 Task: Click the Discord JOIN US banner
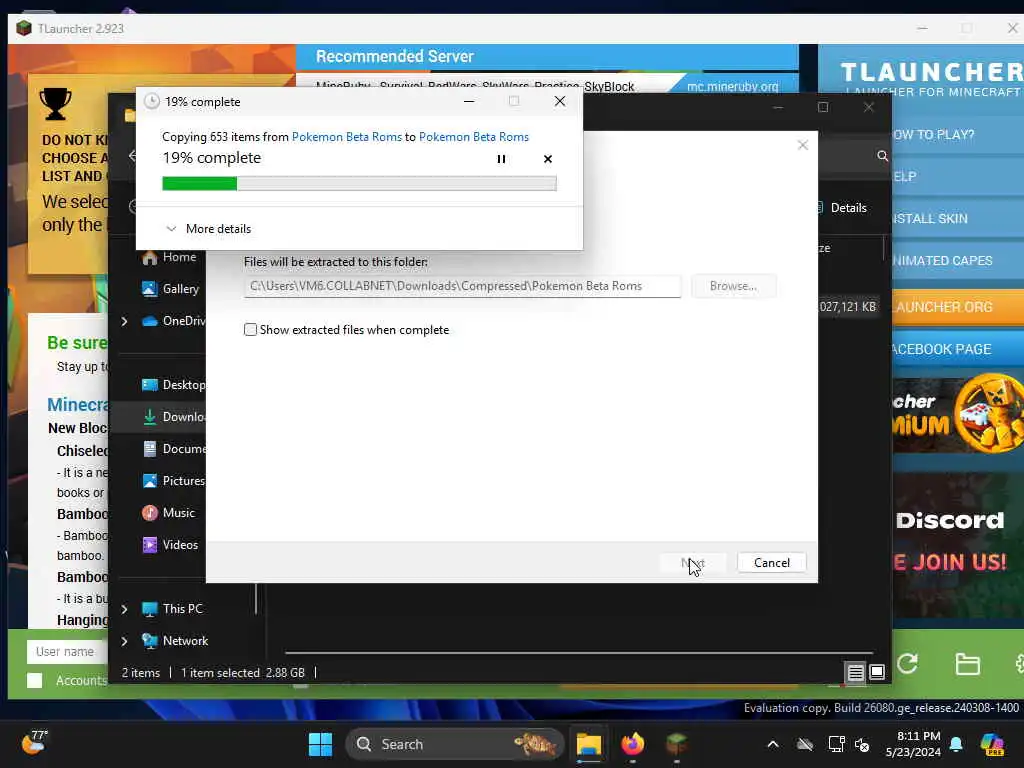click(957, 543)
